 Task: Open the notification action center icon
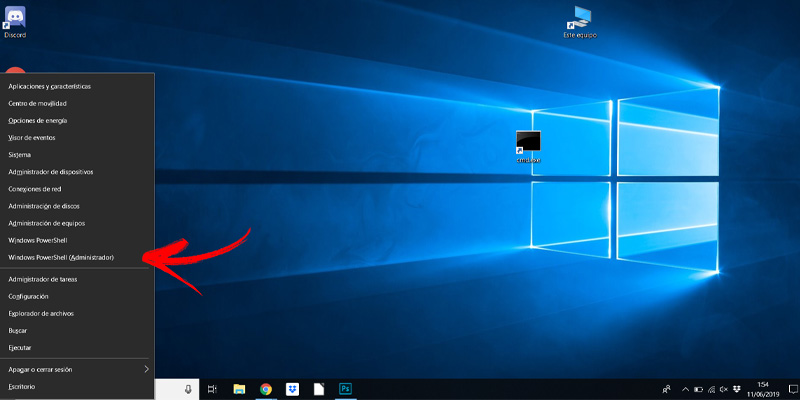click(793, 389)
